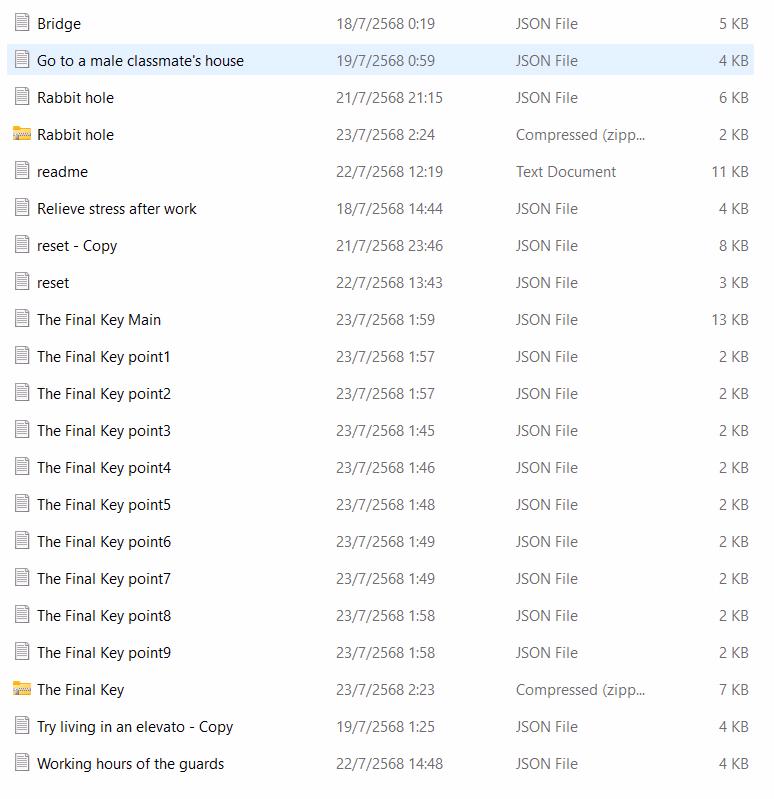The width and height of the screenshot is (774, 799).
Task: Select the reset file dated 22/7/2568 13:43
Action: tap(53, 283)
